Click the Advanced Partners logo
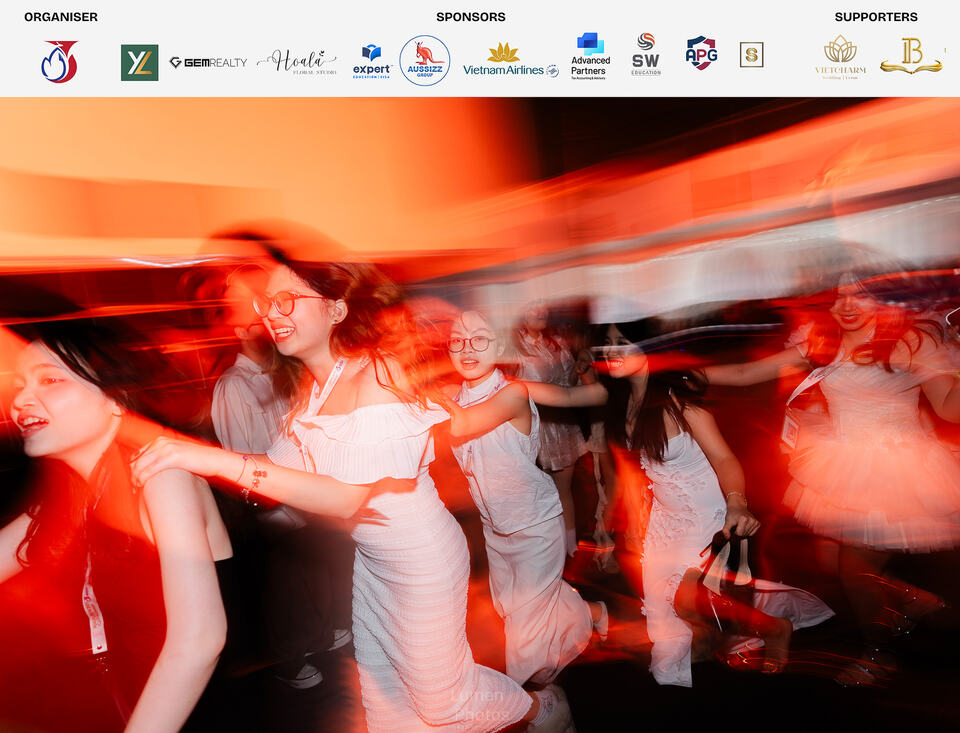960x733 pixels. coord(590,56)
